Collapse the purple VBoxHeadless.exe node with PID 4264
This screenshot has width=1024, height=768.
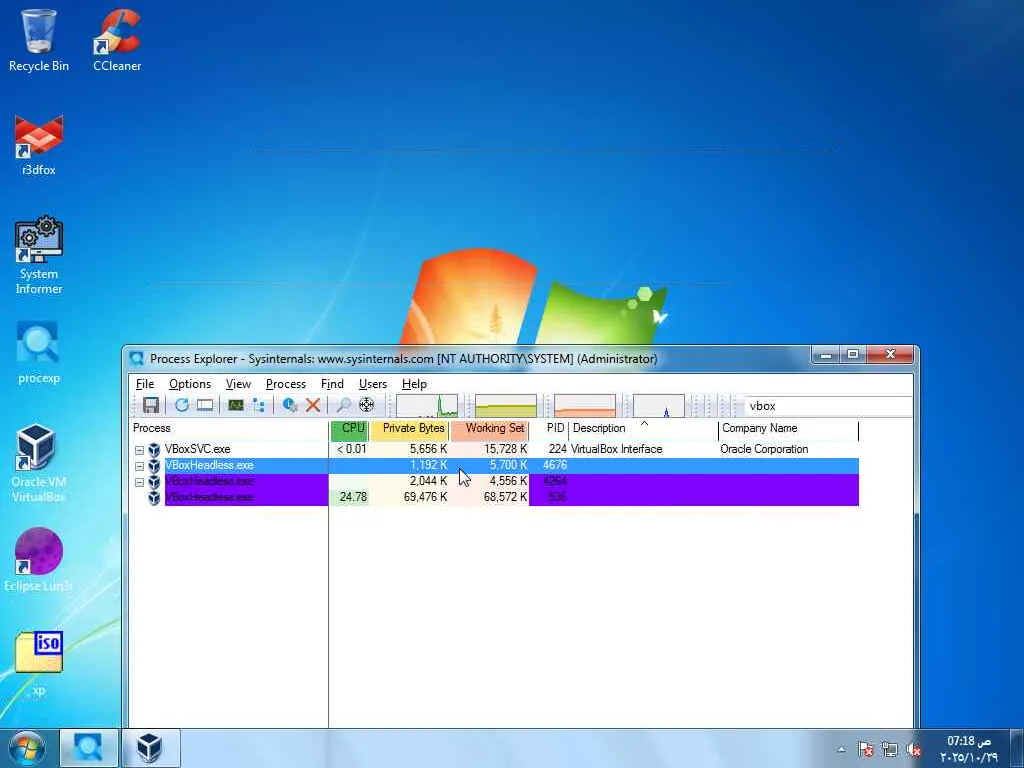[x=140, y=482]
